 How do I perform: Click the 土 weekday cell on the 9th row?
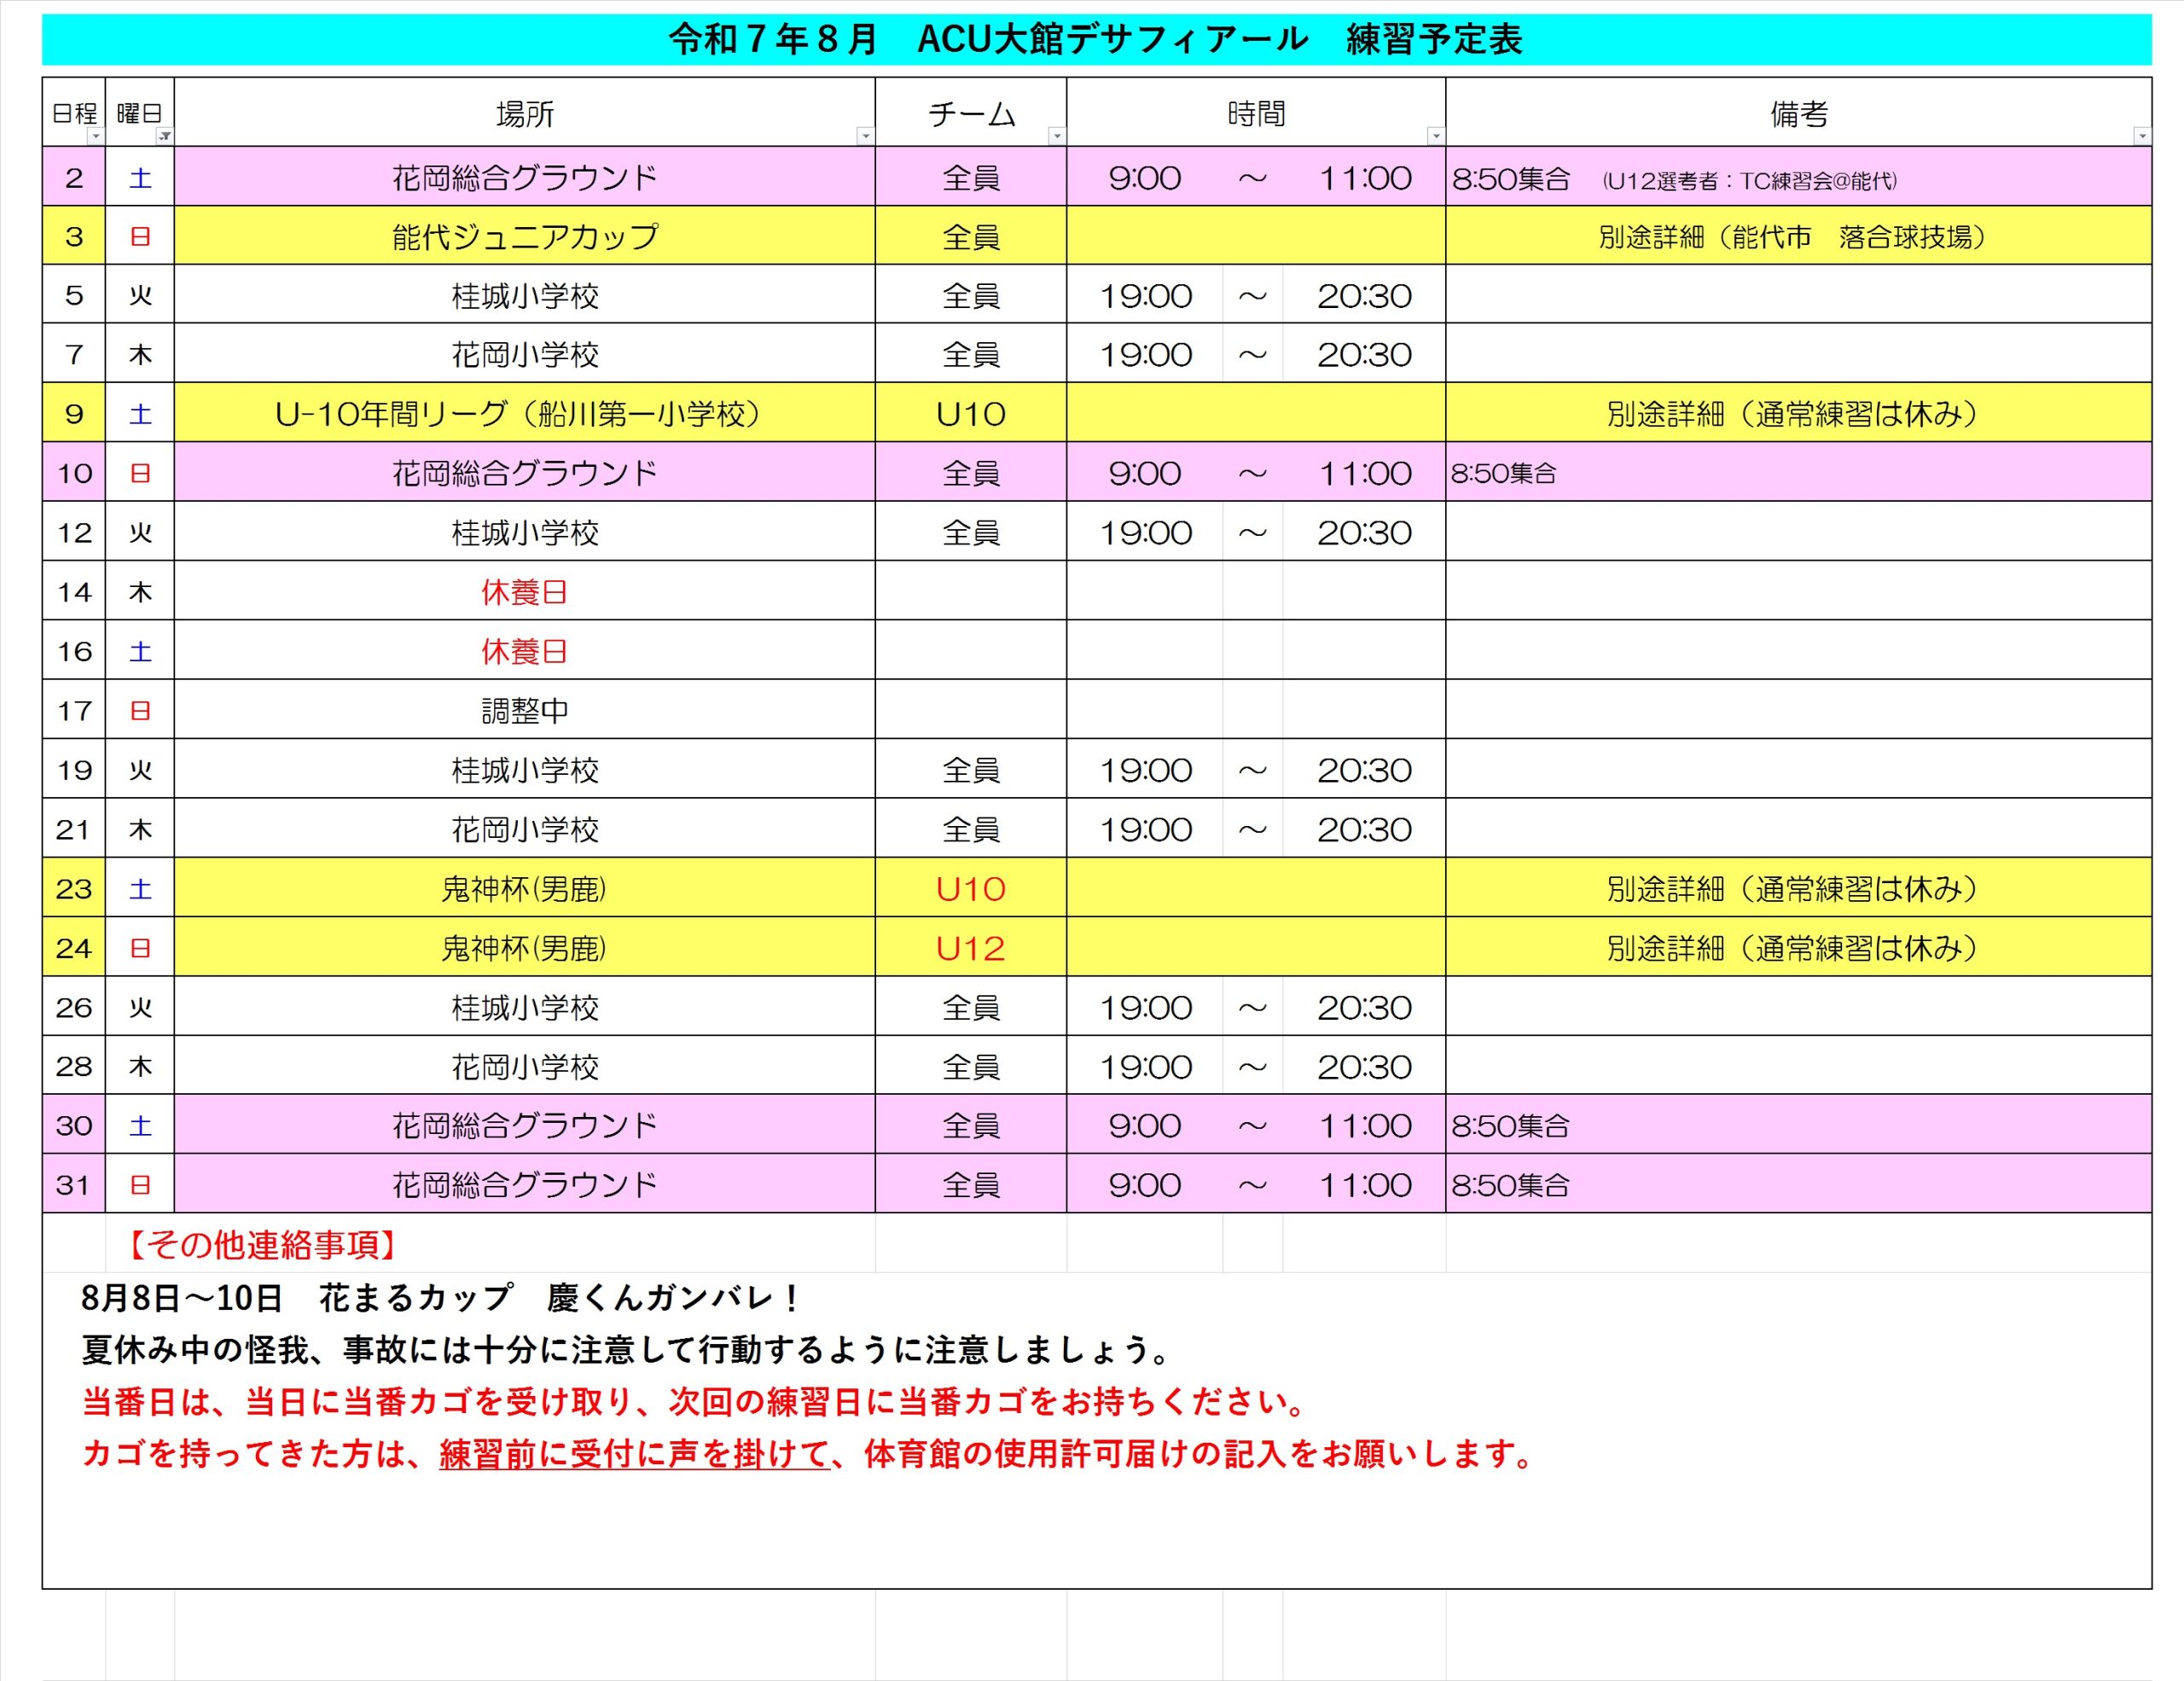tap(140, 413)
